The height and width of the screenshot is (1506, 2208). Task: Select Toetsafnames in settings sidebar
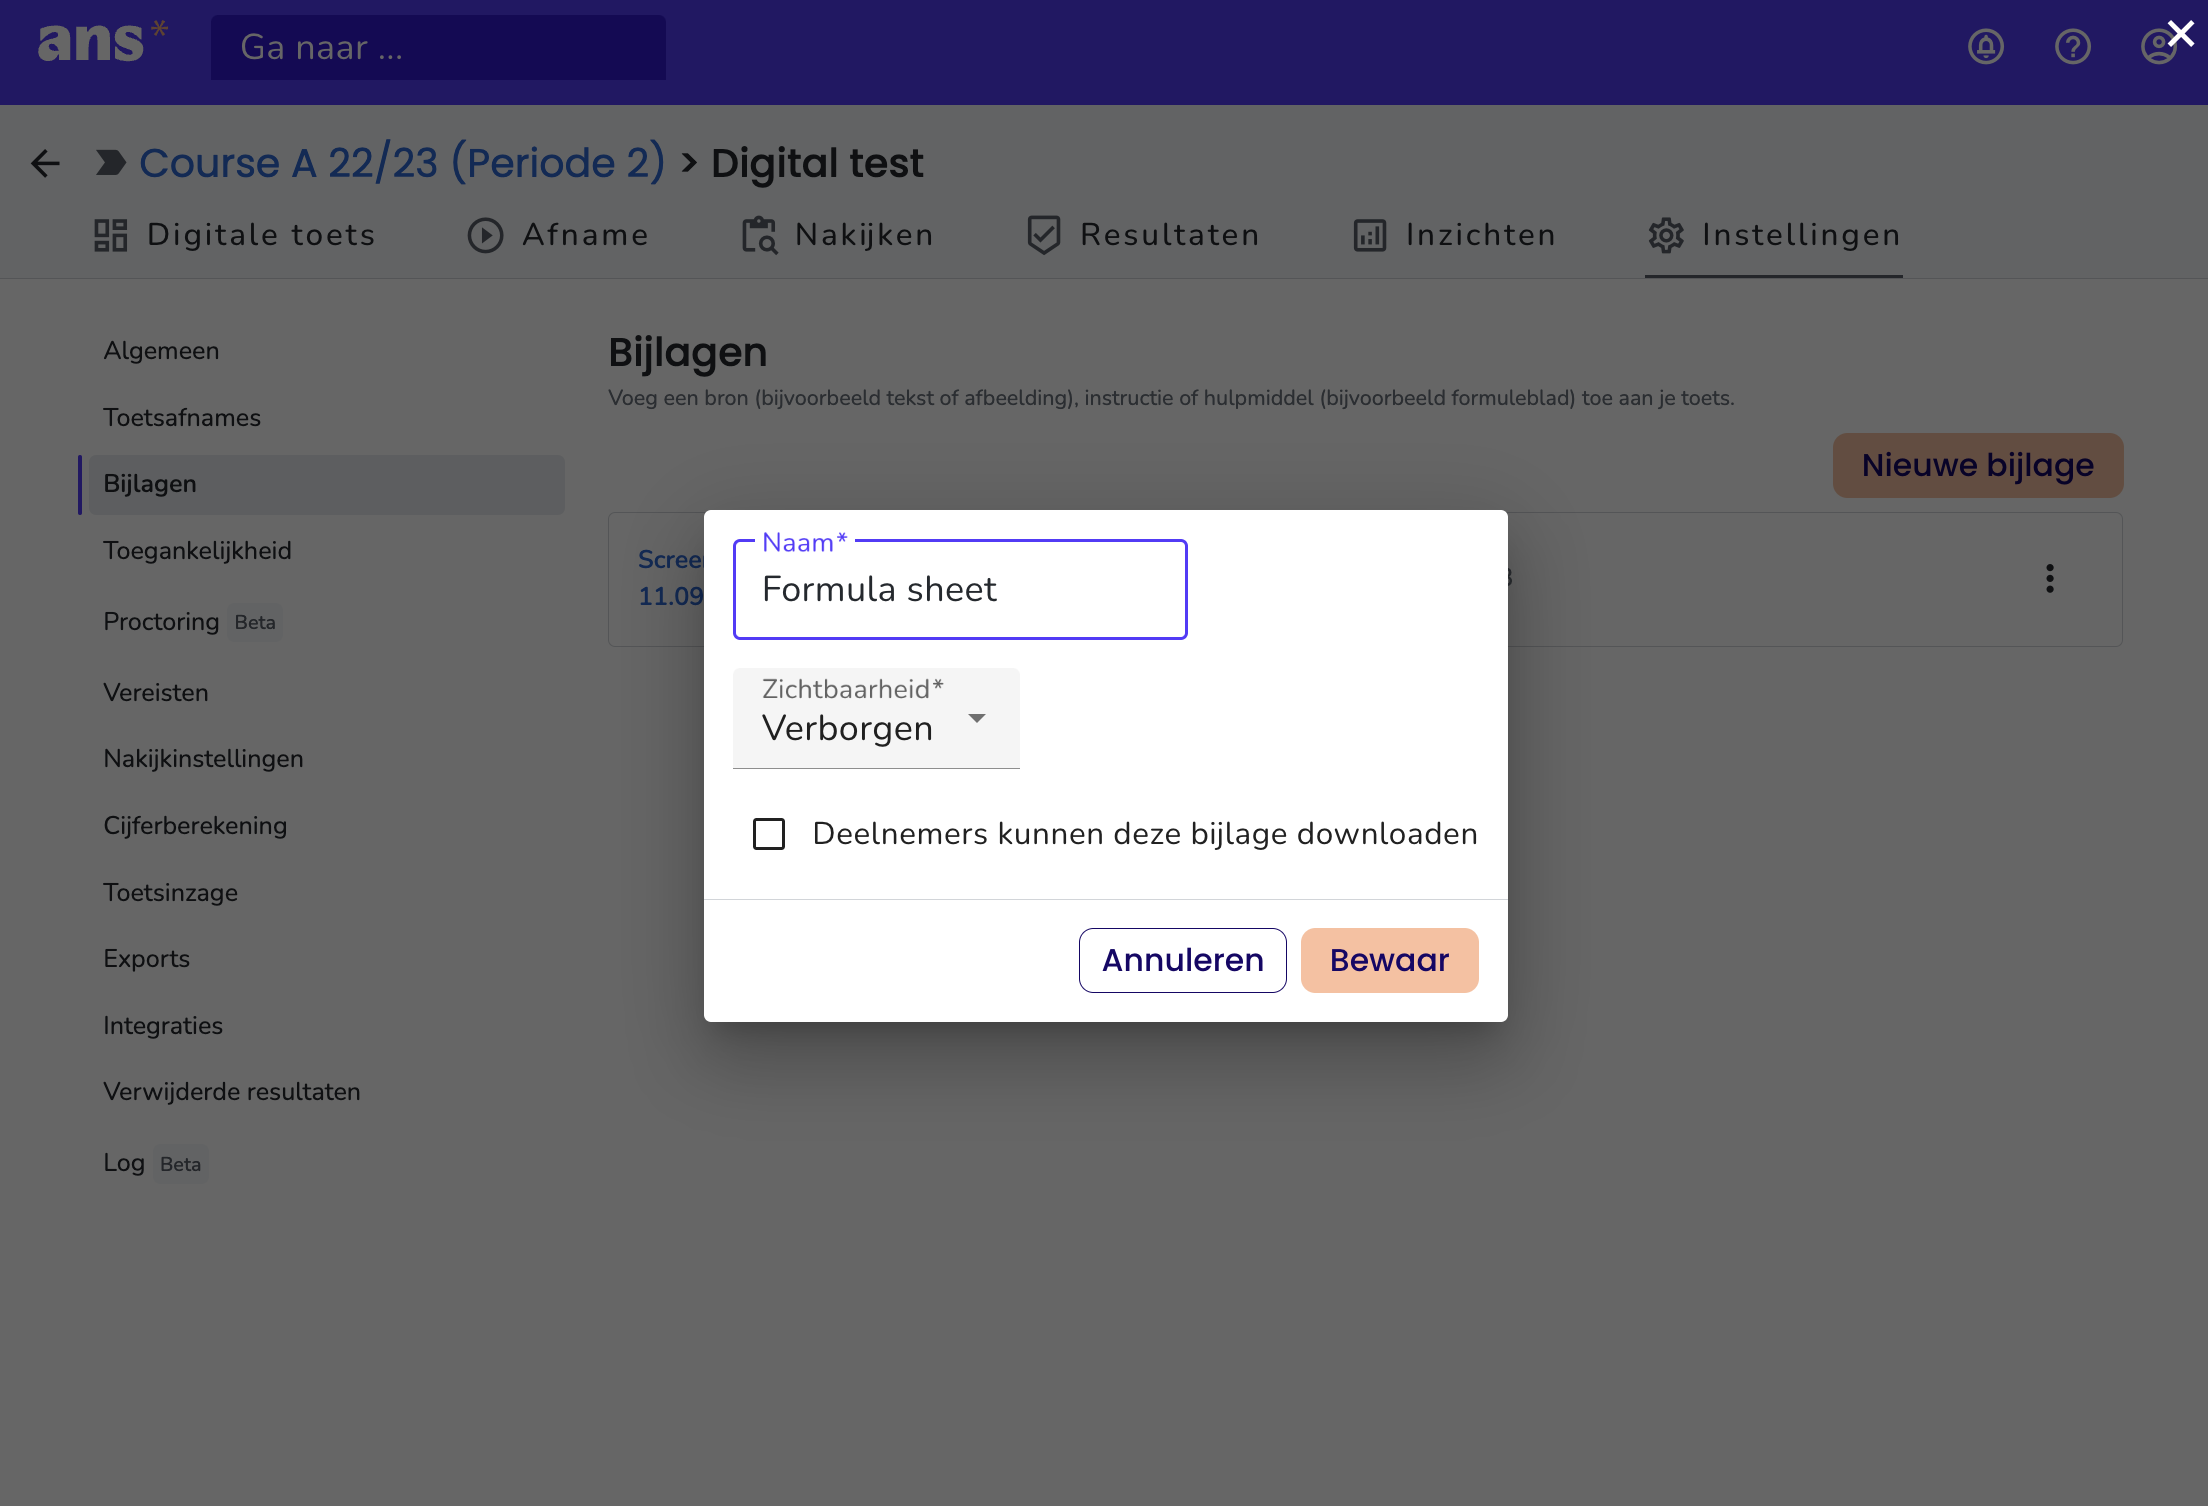pos(182,418)
